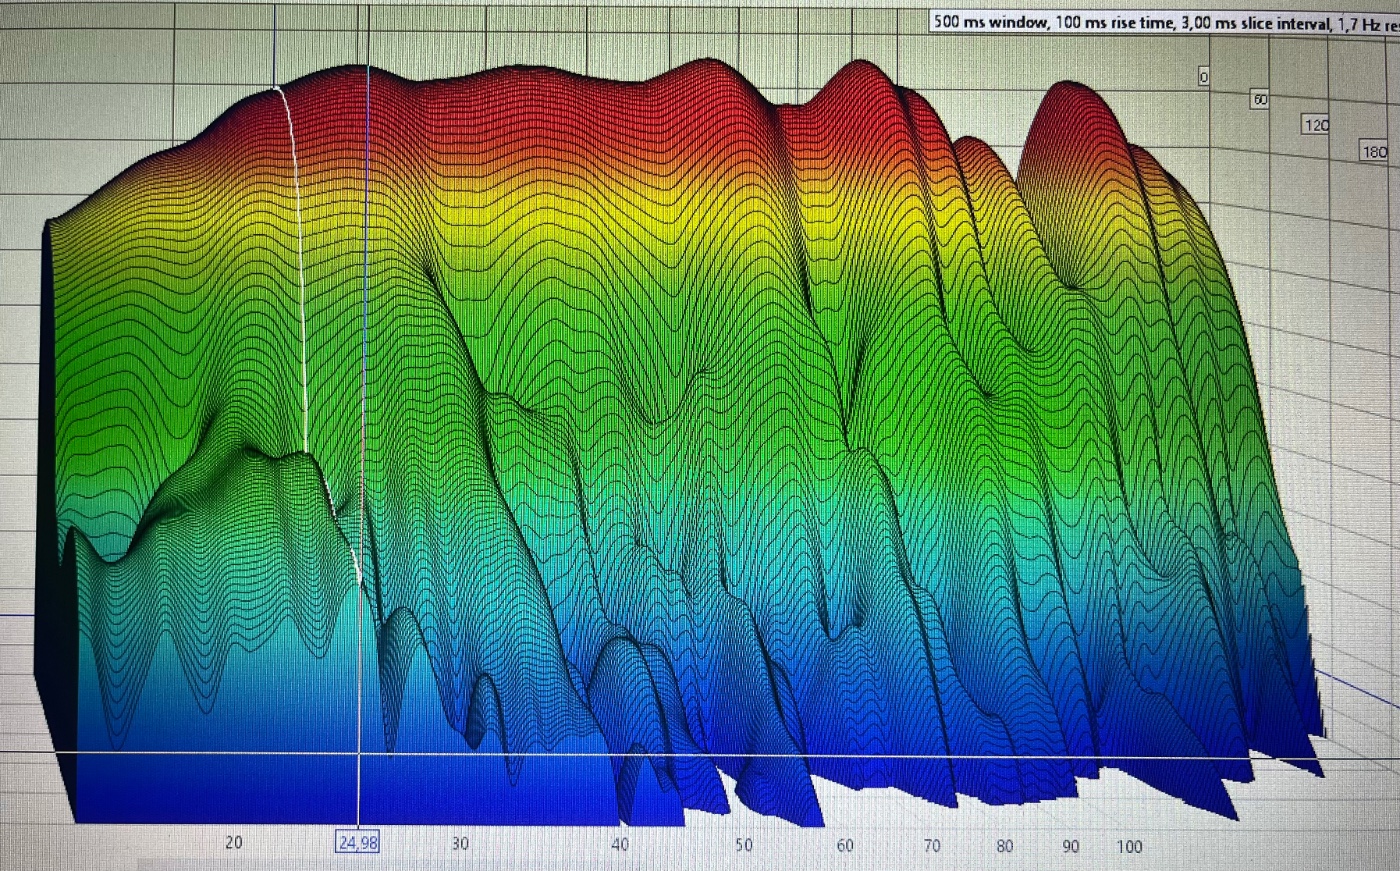Click the 24,98 cursor frequency label
This screenshot has height=871, width=1400.
click(x=357, y=842)
